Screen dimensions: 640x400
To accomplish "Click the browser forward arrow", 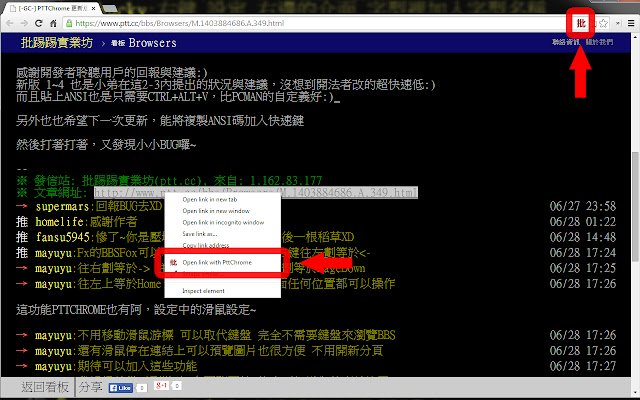I will (25, 23).
